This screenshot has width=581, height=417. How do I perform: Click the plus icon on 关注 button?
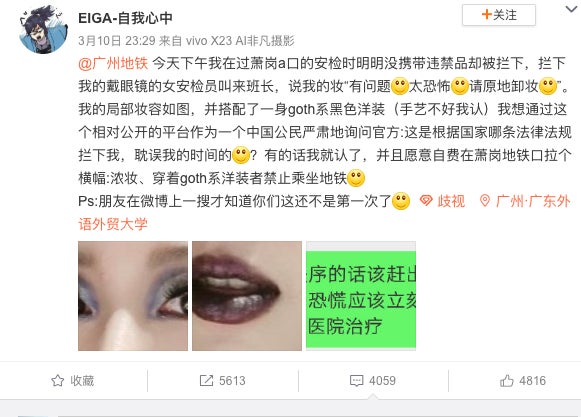[x=486, y=14]
